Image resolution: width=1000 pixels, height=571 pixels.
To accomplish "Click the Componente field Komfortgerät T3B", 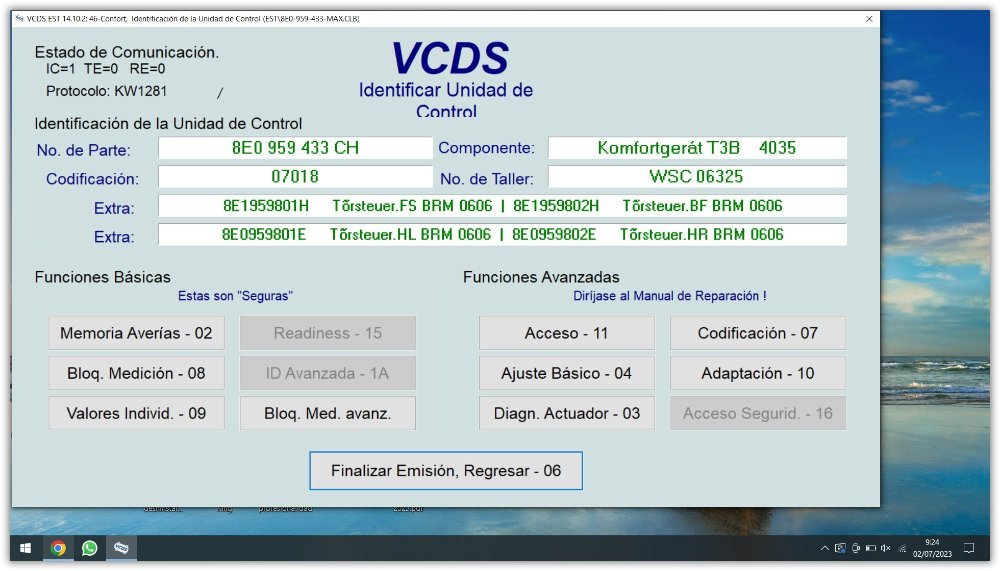I will pyautogui.click(x=697, y=148).
